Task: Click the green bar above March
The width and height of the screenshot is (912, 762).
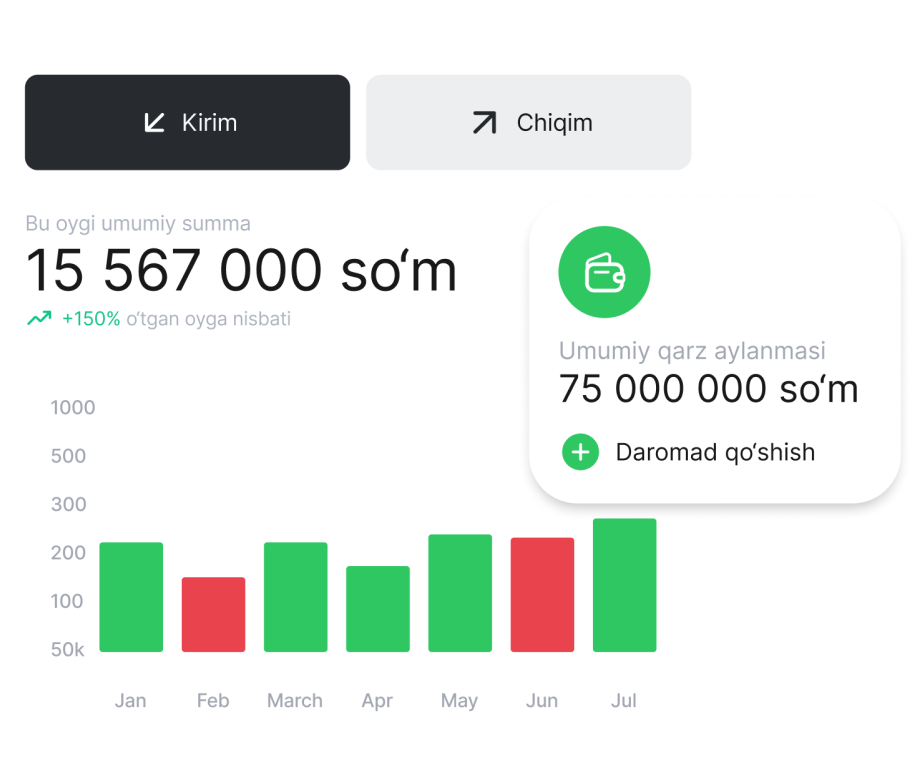Action: pos(295,596)
